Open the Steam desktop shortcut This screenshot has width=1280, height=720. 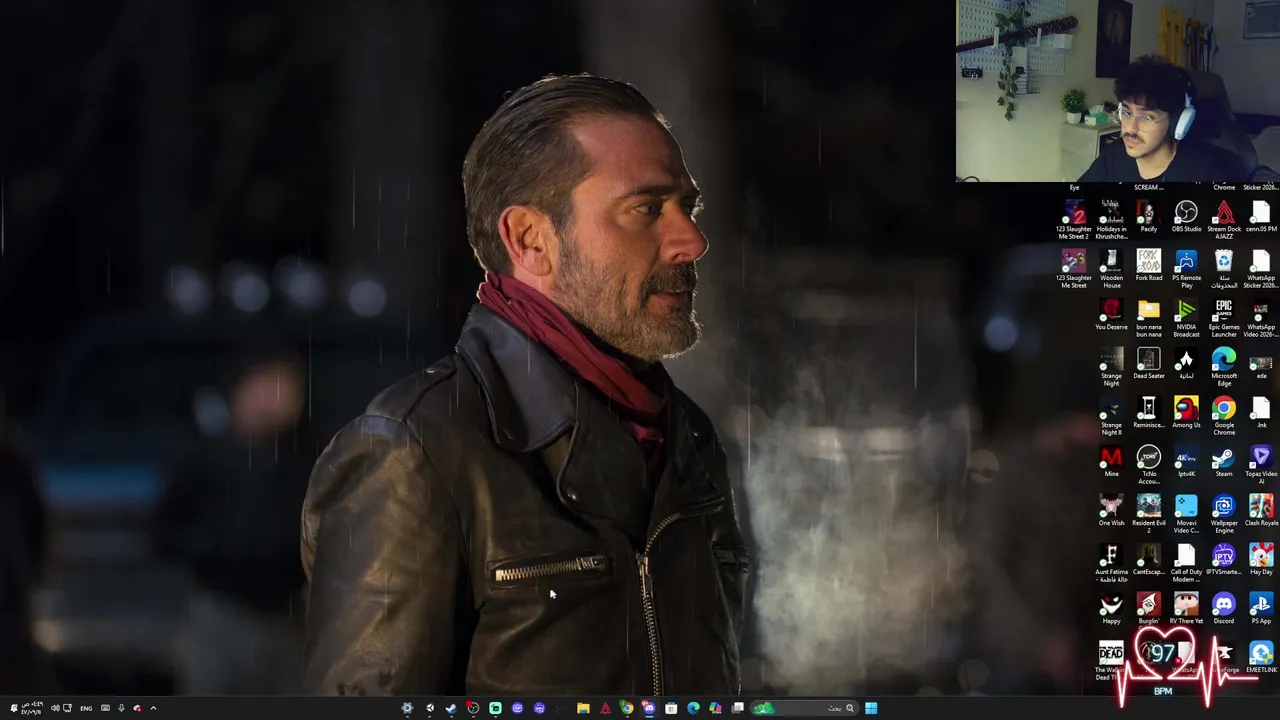[1224, 461]
